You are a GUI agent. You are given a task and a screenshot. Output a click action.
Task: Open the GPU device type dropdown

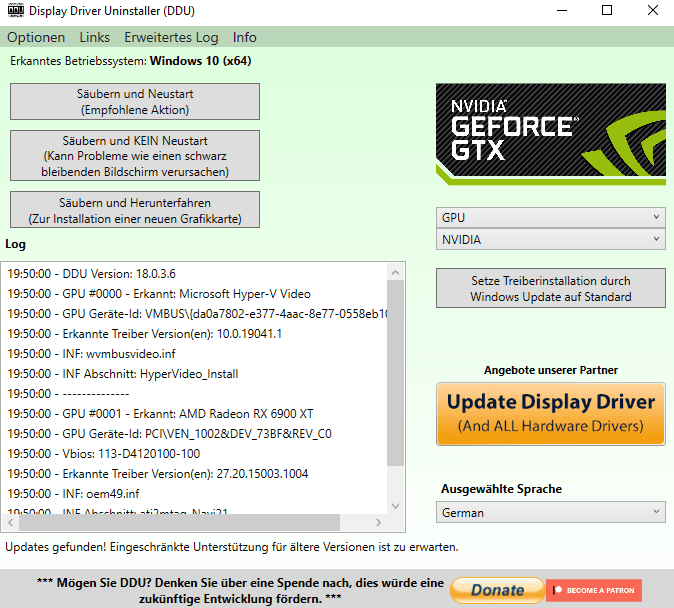[551, 218]
